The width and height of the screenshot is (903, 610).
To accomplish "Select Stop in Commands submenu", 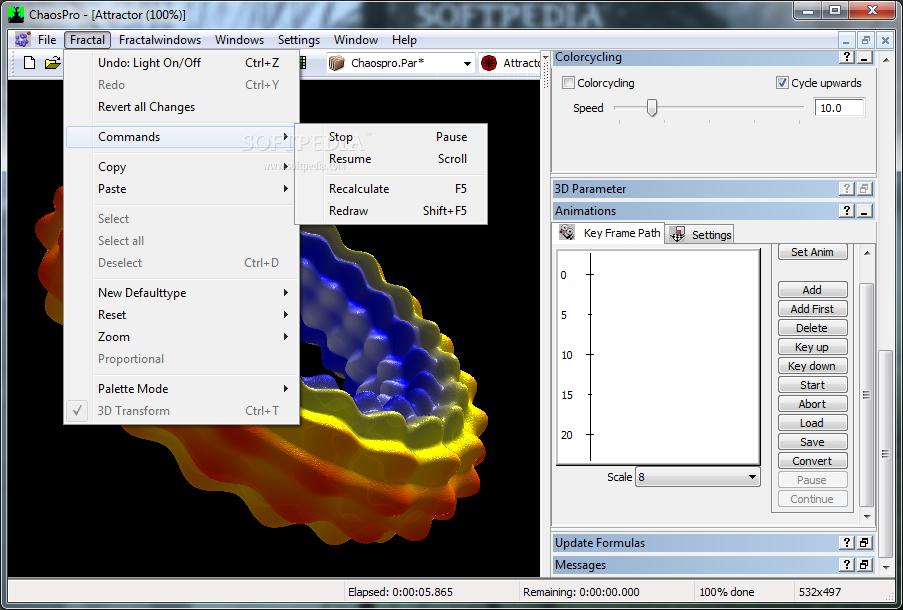I will point(391,137).
